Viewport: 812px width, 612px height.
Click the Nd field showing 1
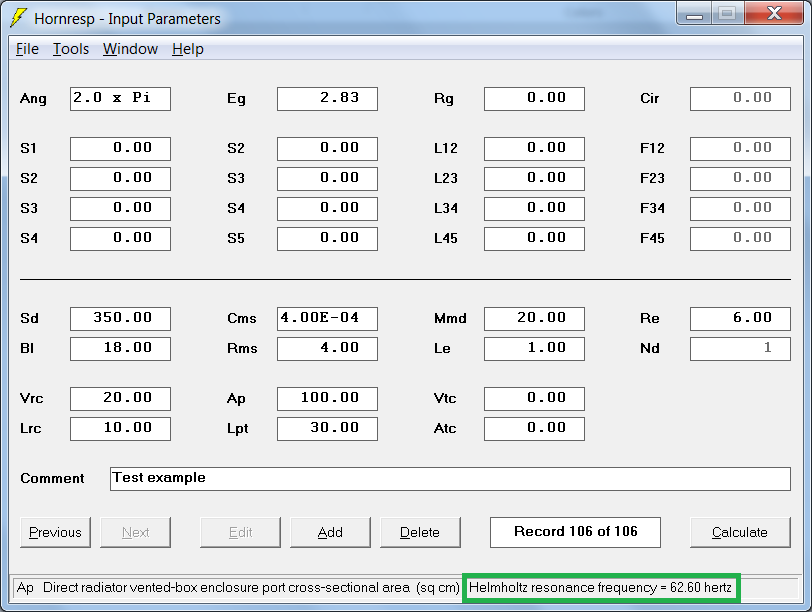point(740,349)
